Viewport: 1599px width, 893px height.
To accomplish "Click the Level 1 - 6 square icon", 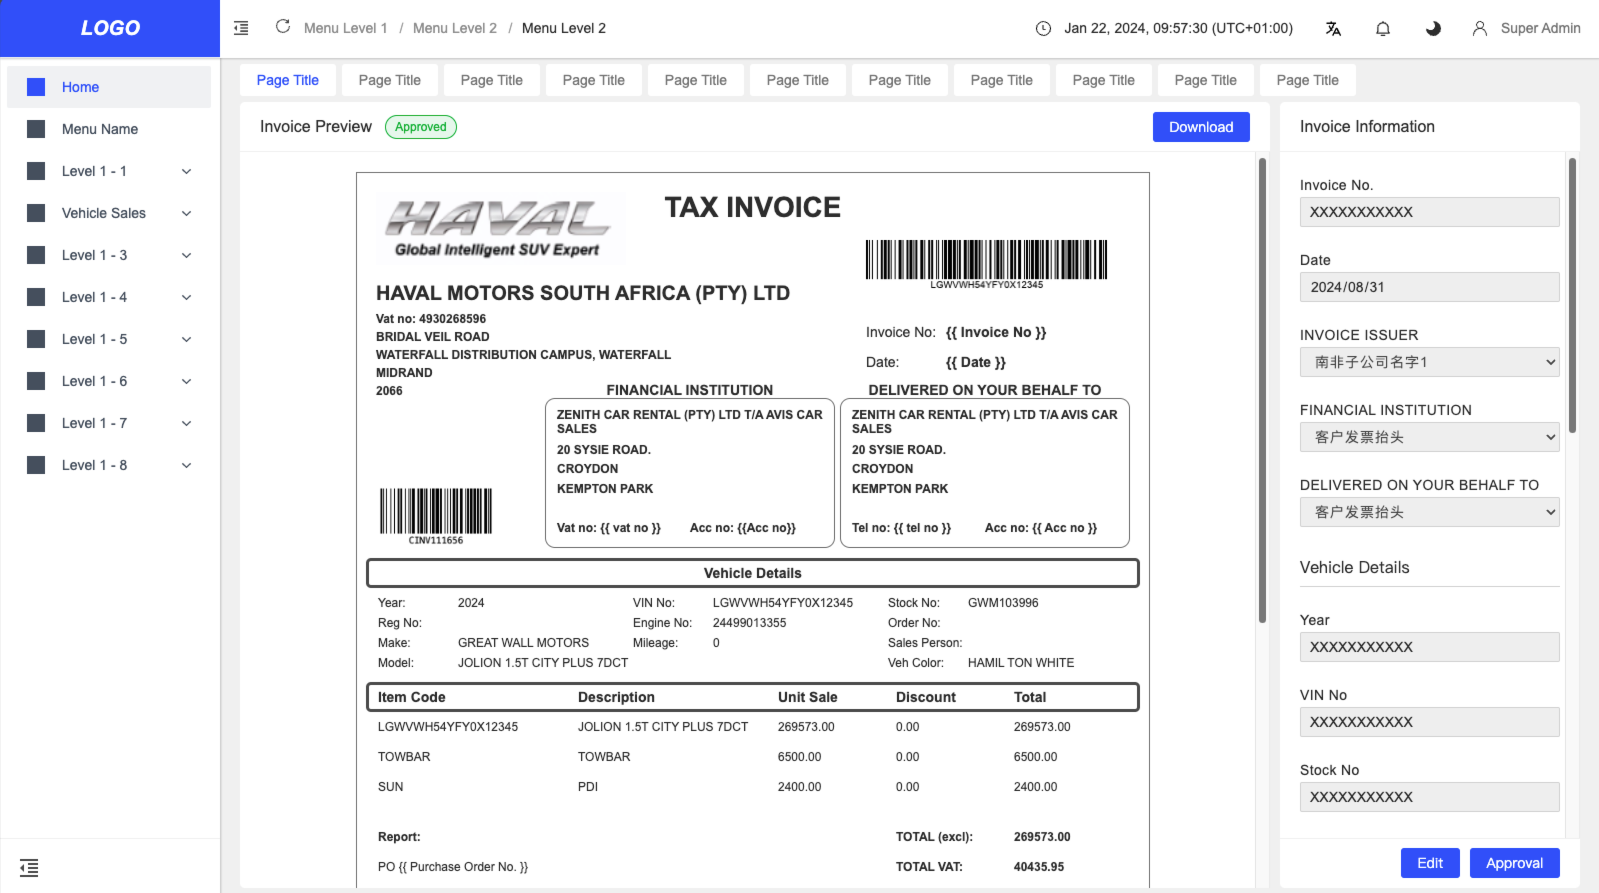I will click(36, 381).
